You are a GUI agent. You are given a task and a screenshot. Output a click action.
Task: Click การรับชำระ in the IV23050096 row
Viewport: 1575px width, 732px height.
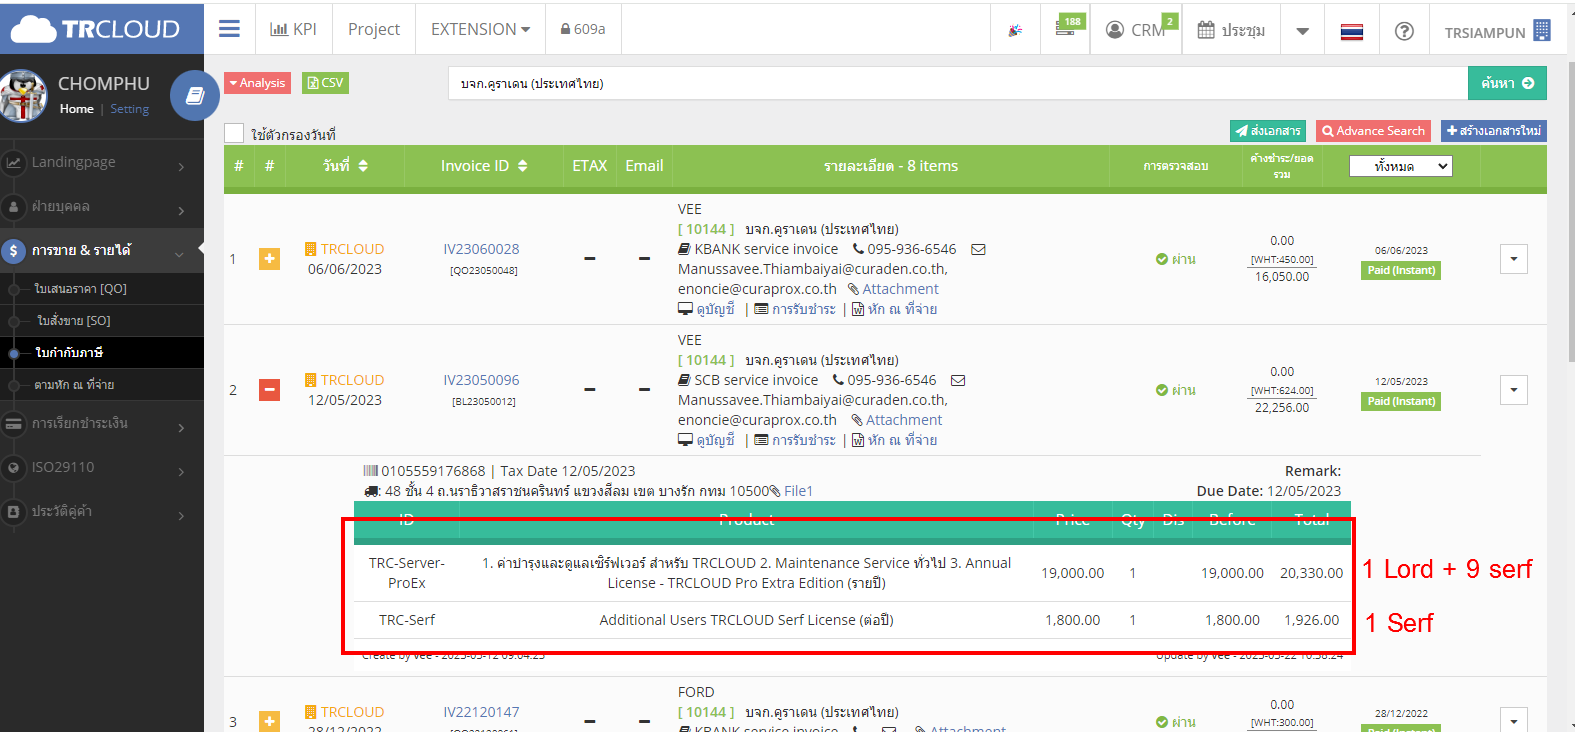coord(795,440)
